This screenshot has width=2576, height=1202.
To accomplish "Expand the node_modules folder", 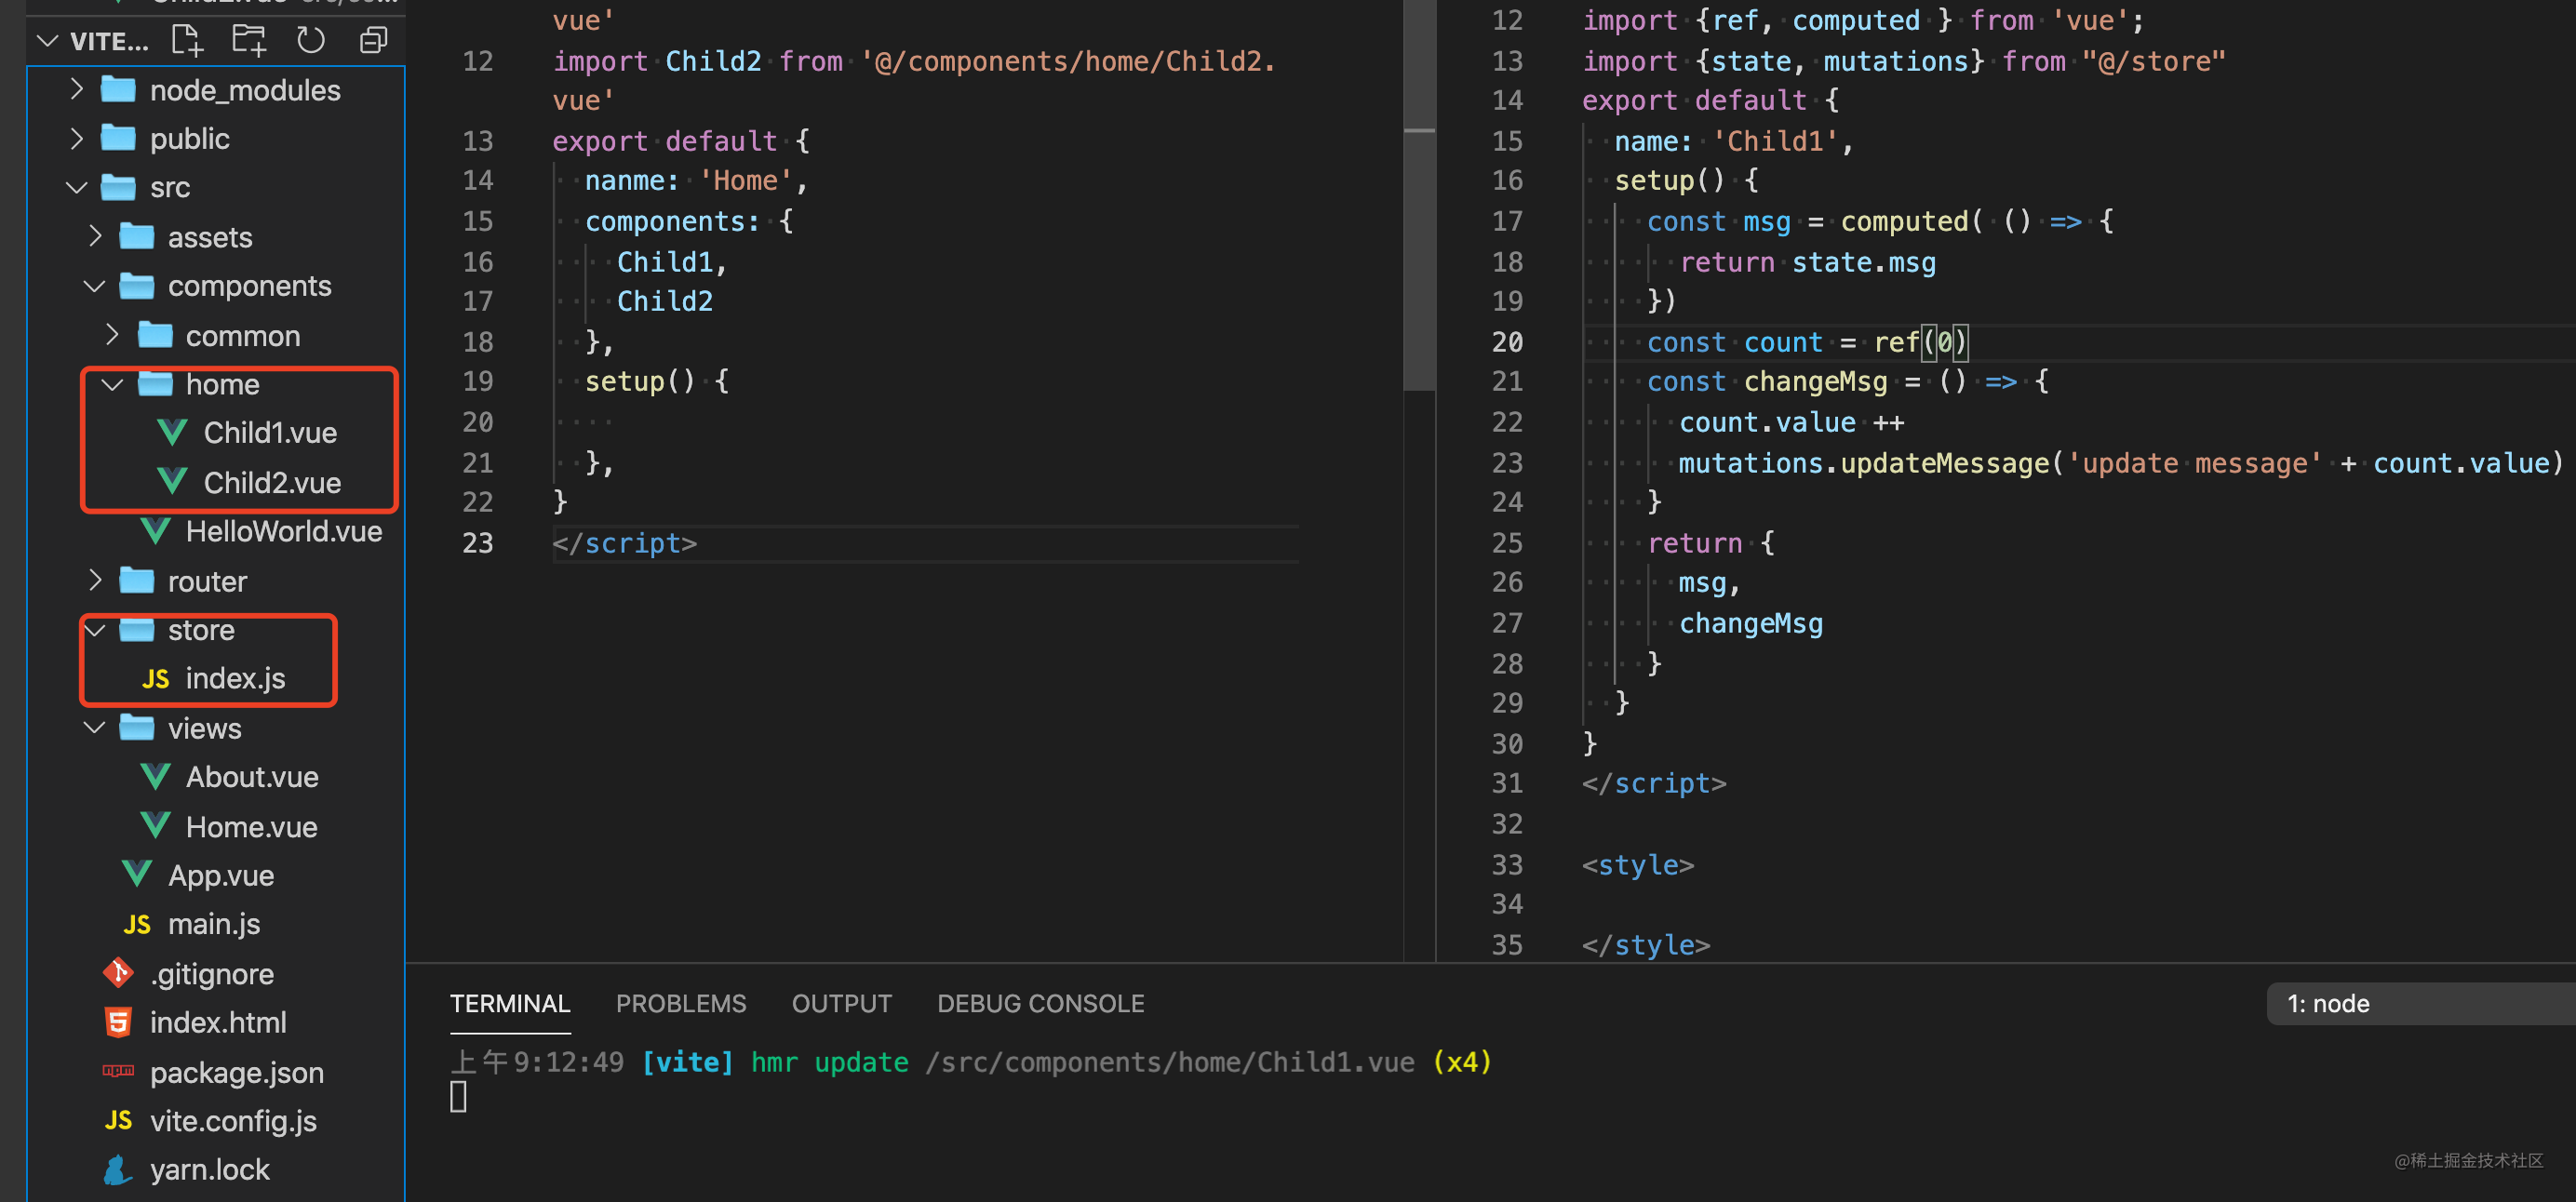I will (77, 90).
